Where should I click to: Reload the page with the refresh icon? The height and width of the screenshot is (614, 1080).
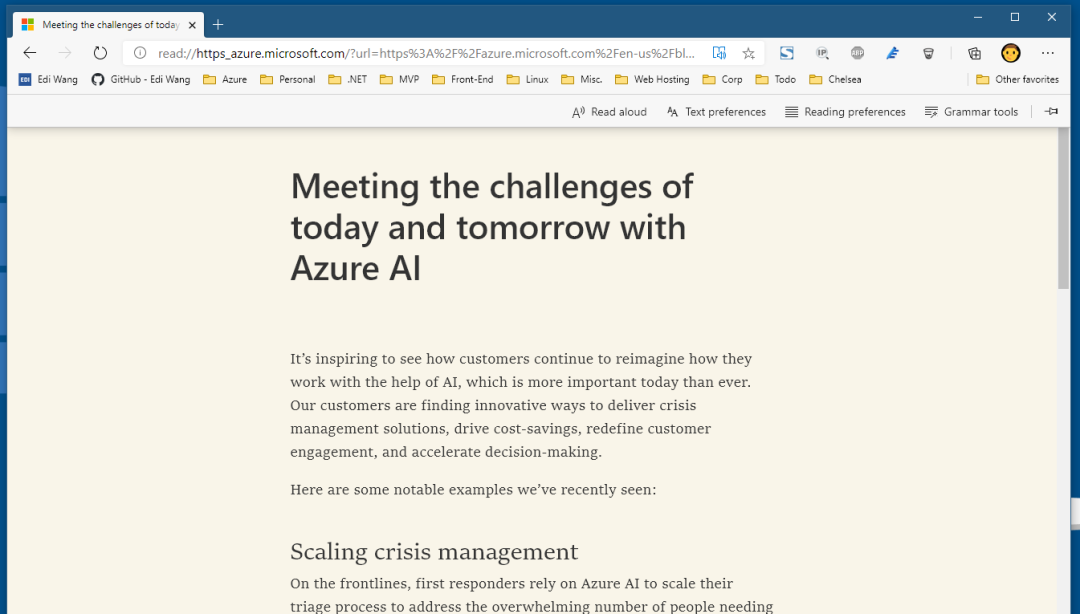101,53
